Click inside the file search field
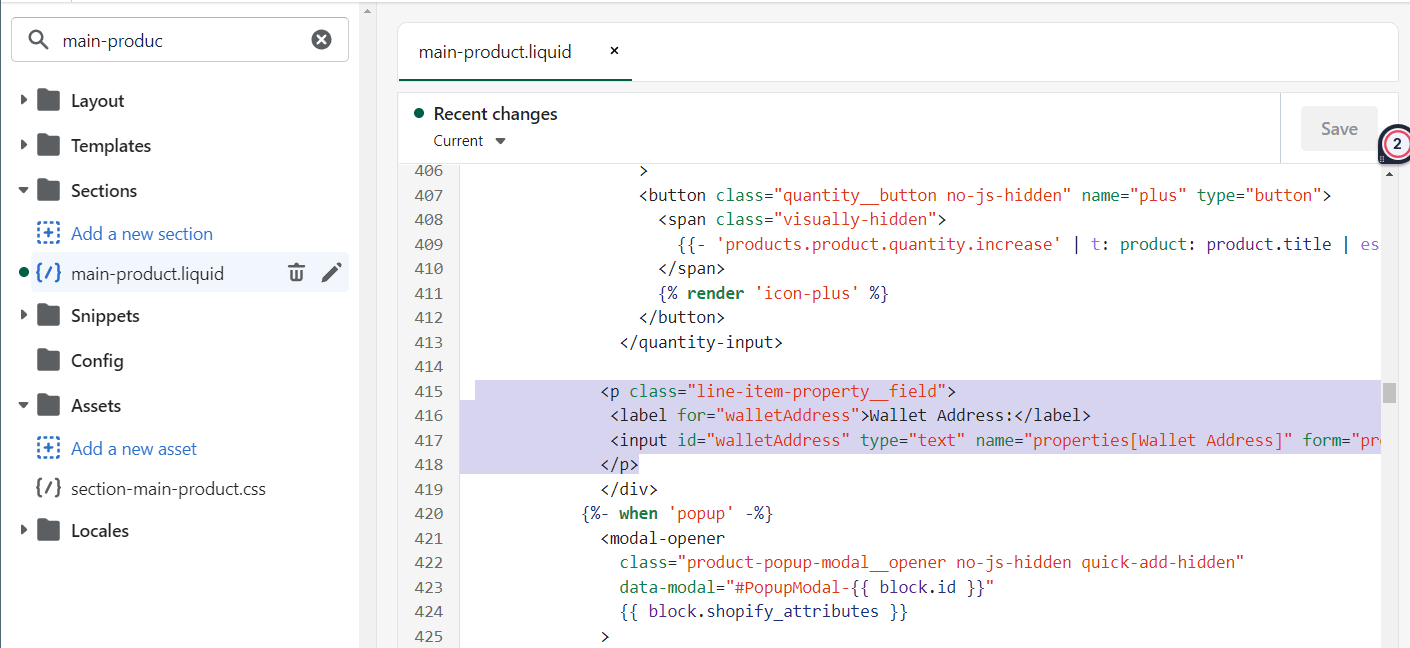The height and width of the screenshot is (648, 1410). 180,40
